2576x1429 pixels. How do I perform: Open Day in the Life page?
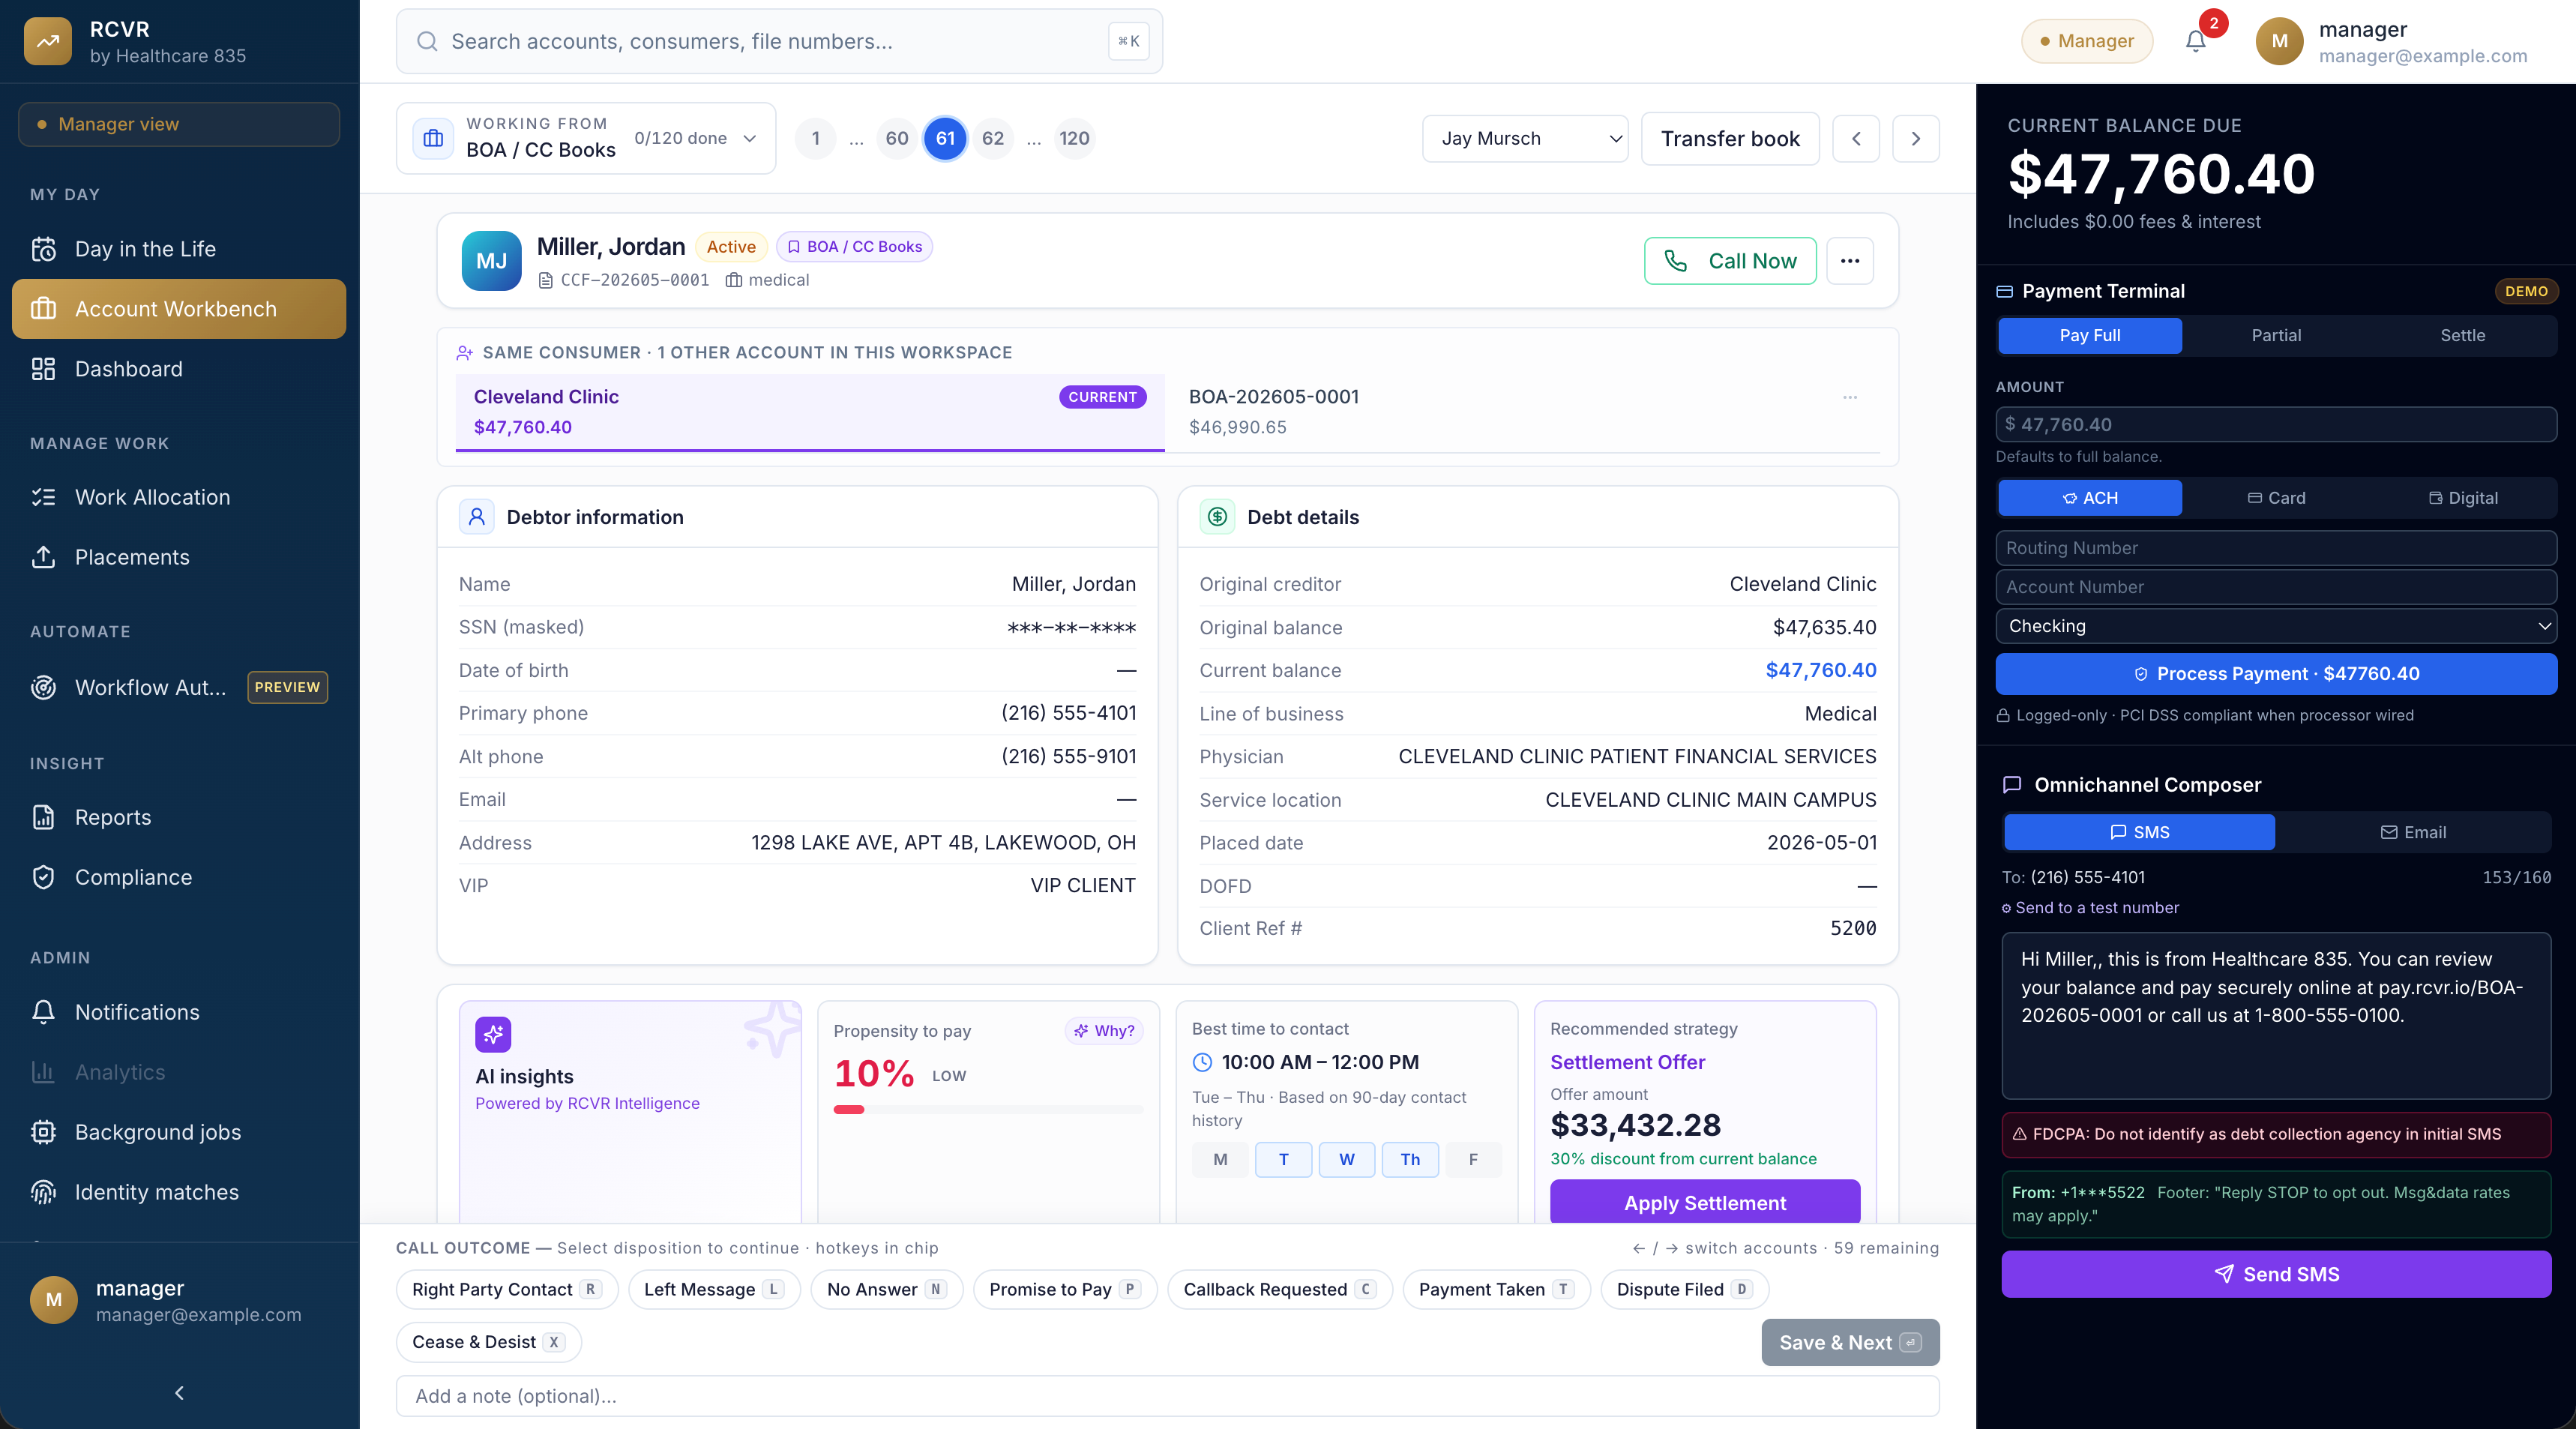pyautogui.click(x=179, y=249)
